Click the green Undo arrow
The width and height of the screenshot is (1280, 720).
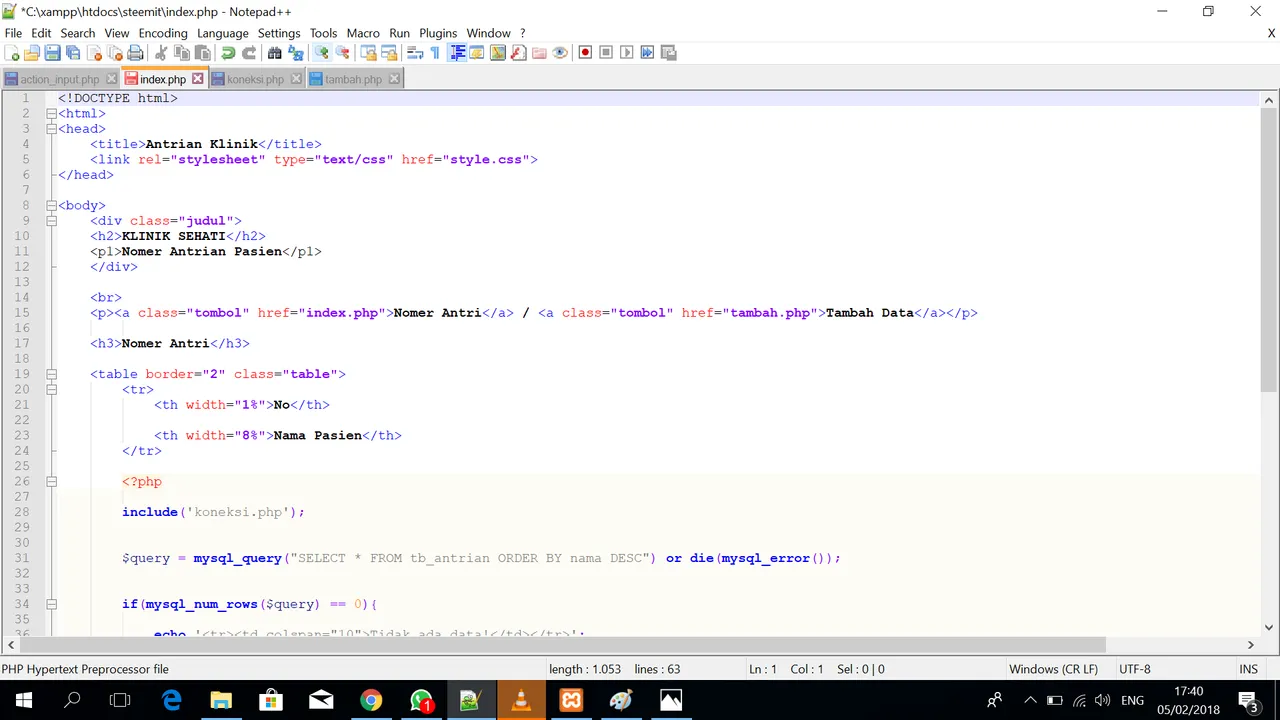[x=228, y=53]
